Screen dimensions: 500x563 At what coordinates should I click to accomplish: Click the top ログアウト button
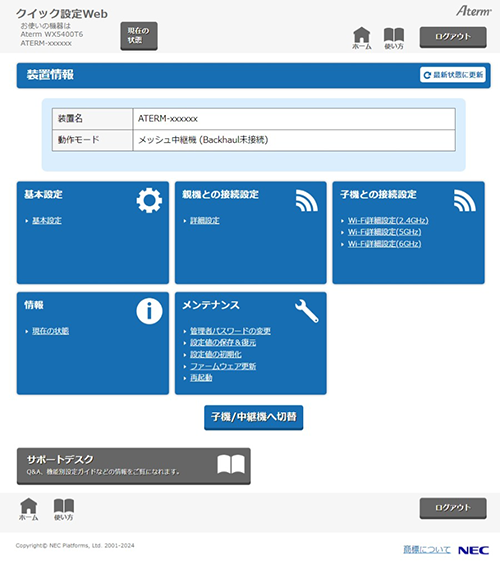pyautogui.click(x=453, y=37)
